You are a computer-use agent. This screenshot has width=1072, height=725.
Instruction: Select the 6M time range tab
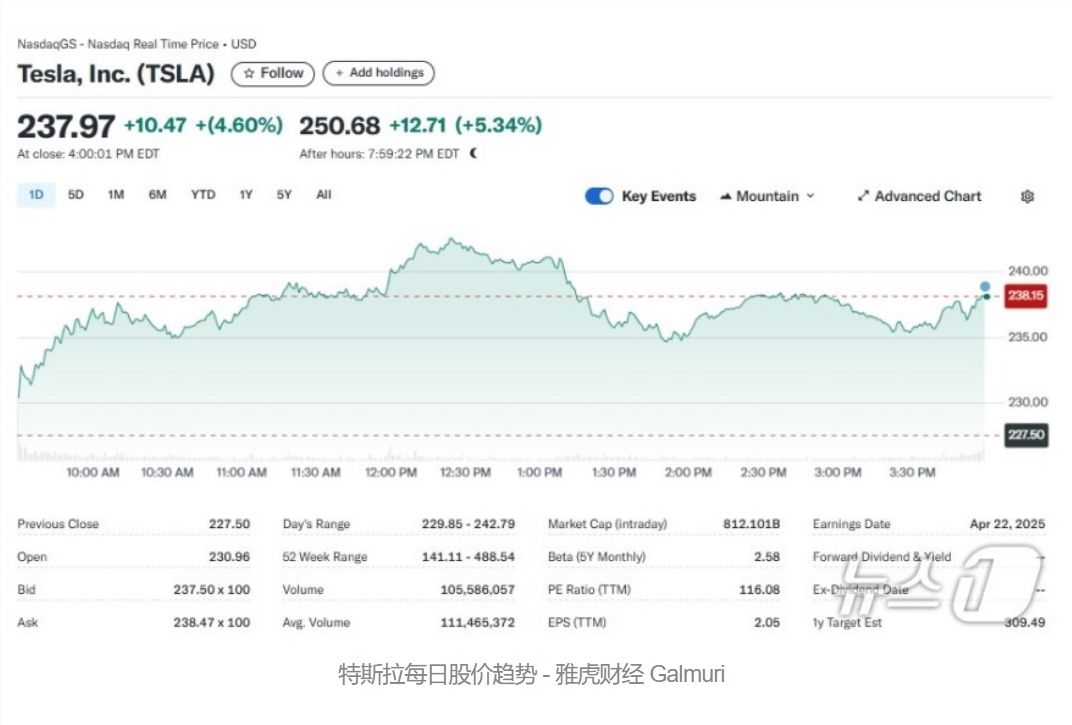[x=157, y=195]
